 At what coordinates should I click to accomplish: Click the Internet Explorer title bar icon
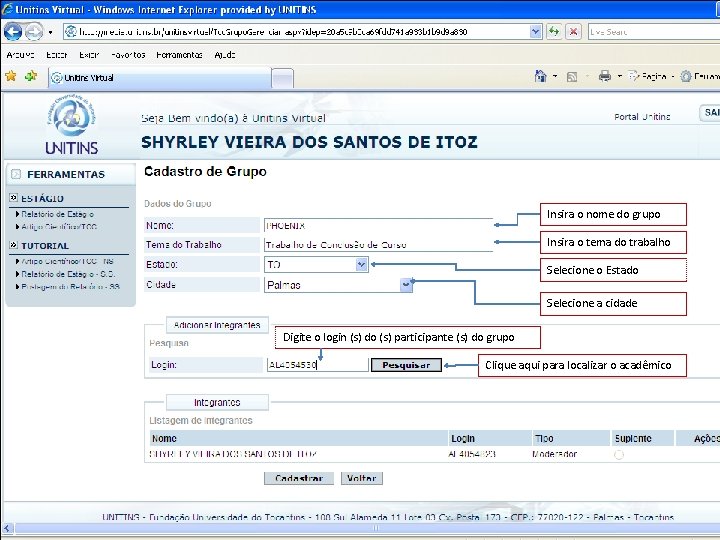tap(7, 10)
